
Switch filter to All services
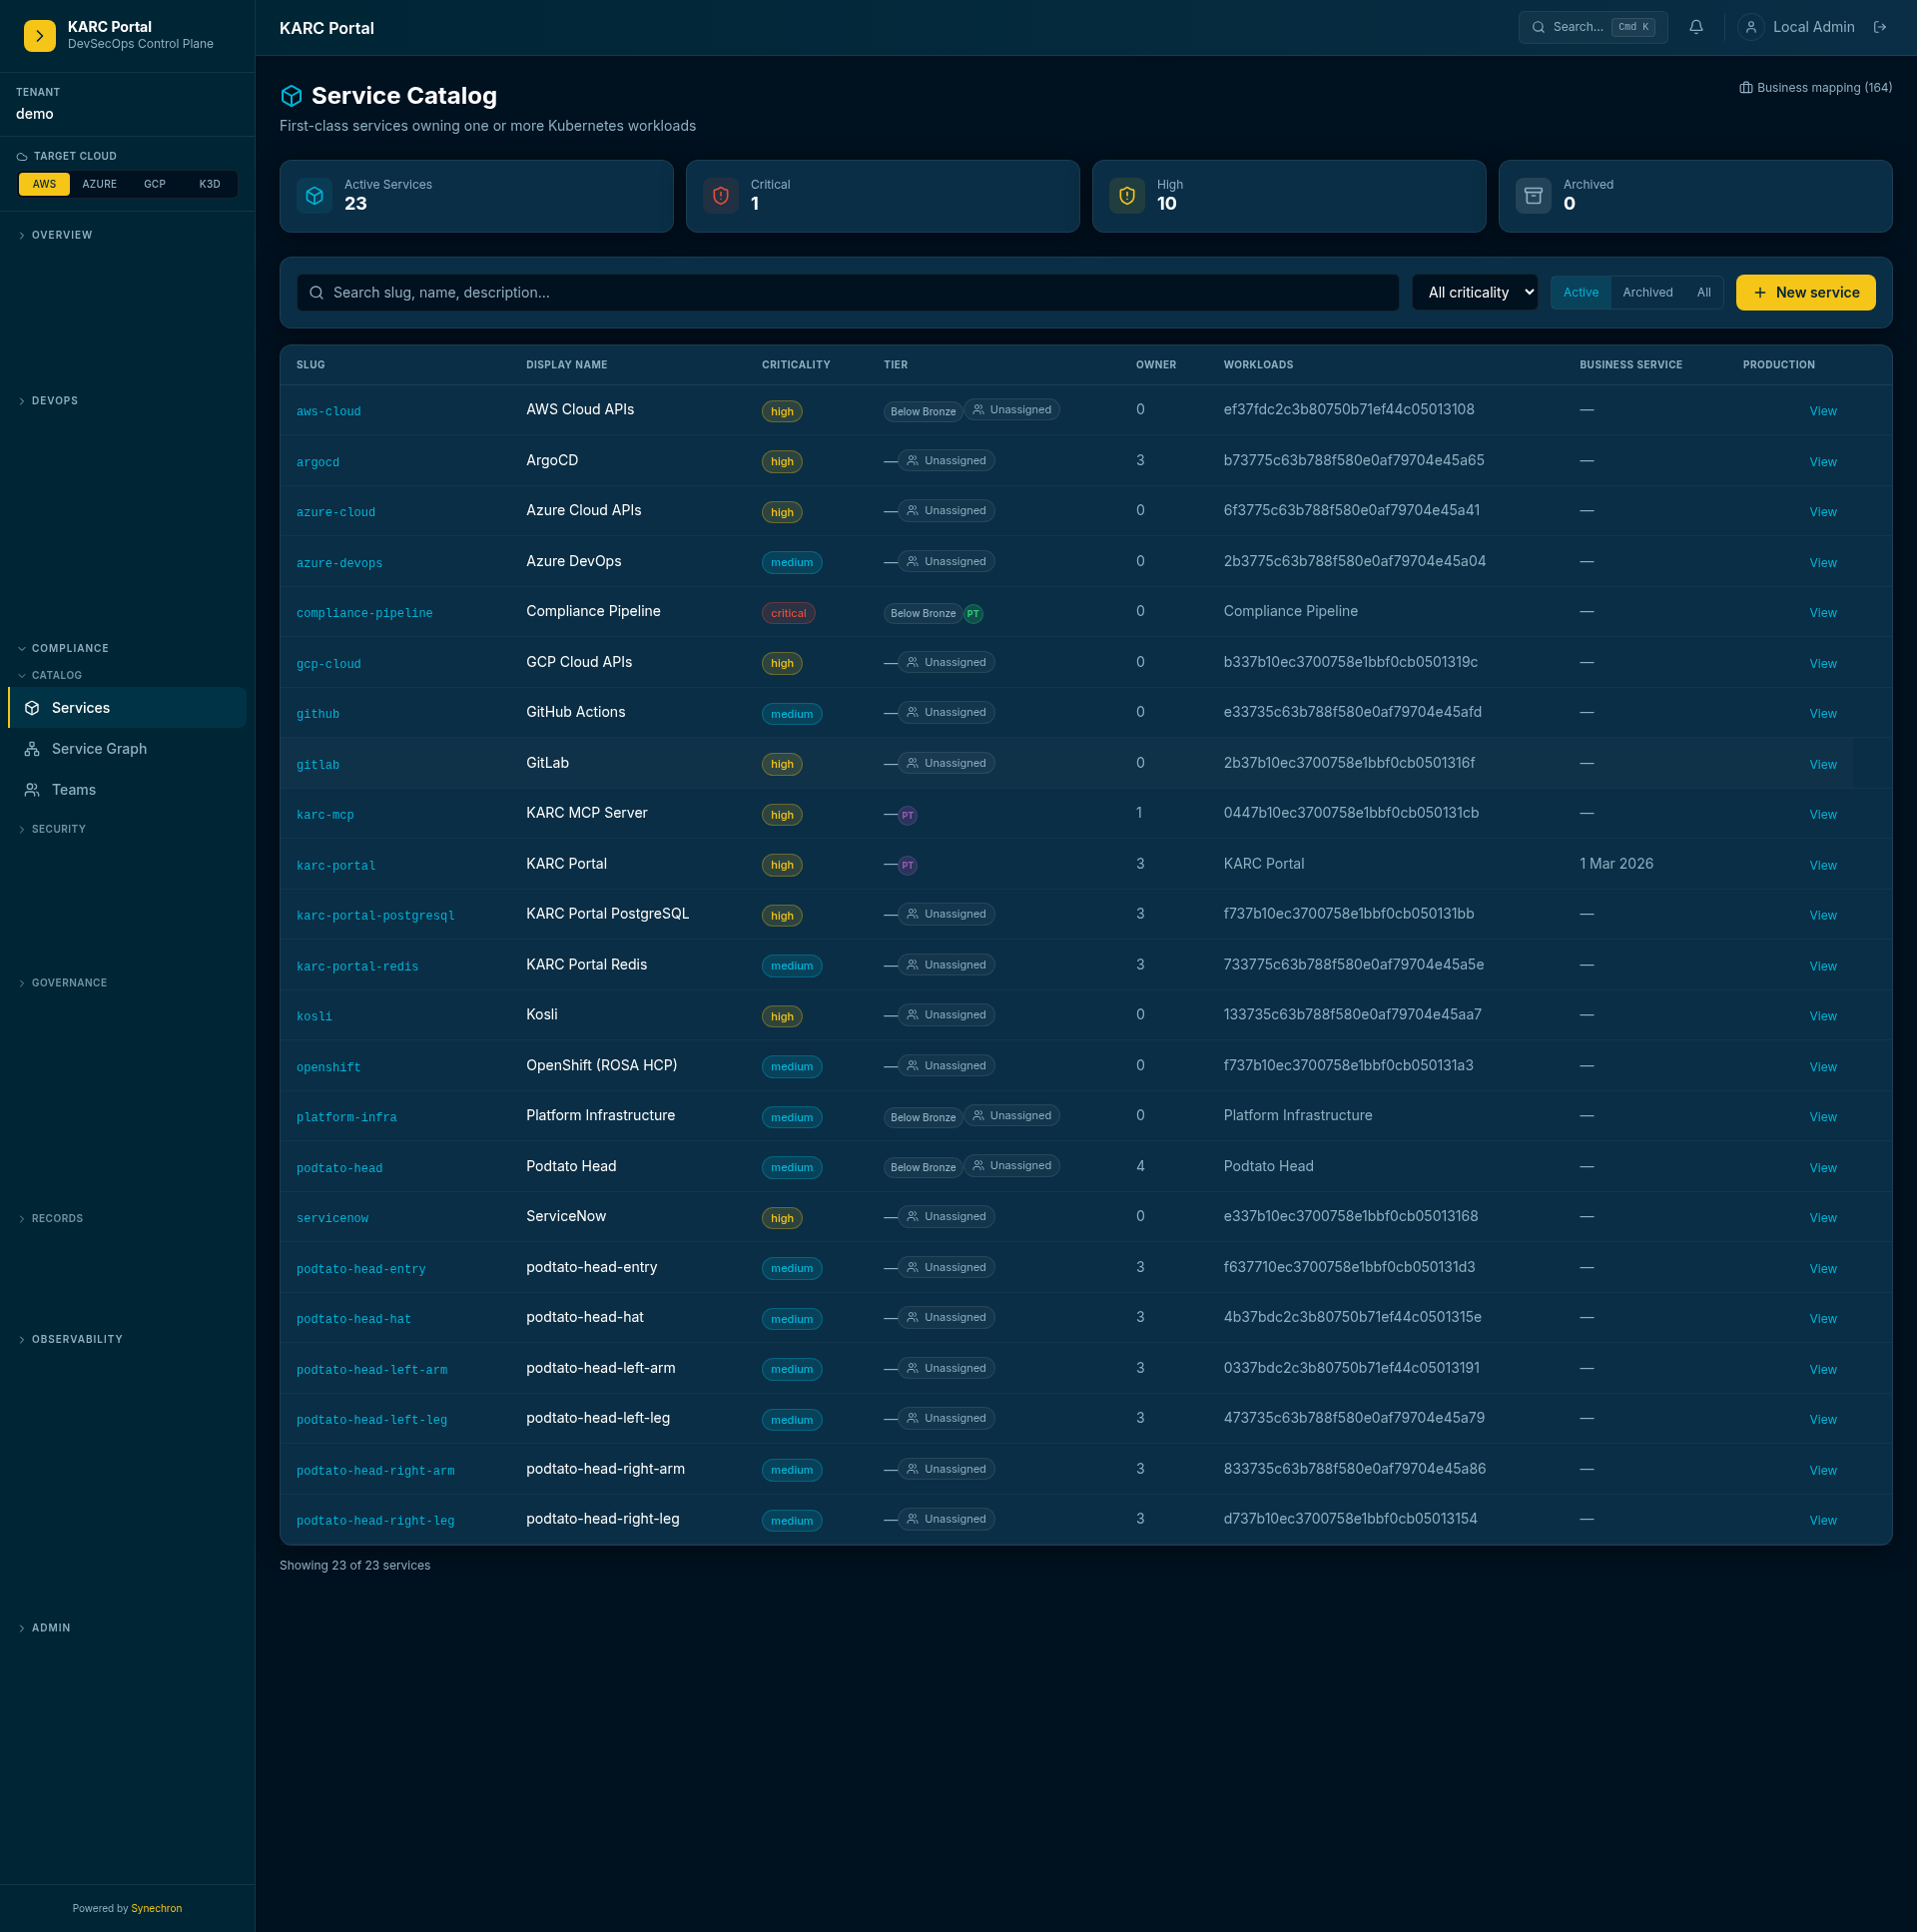pos(1703,293)
